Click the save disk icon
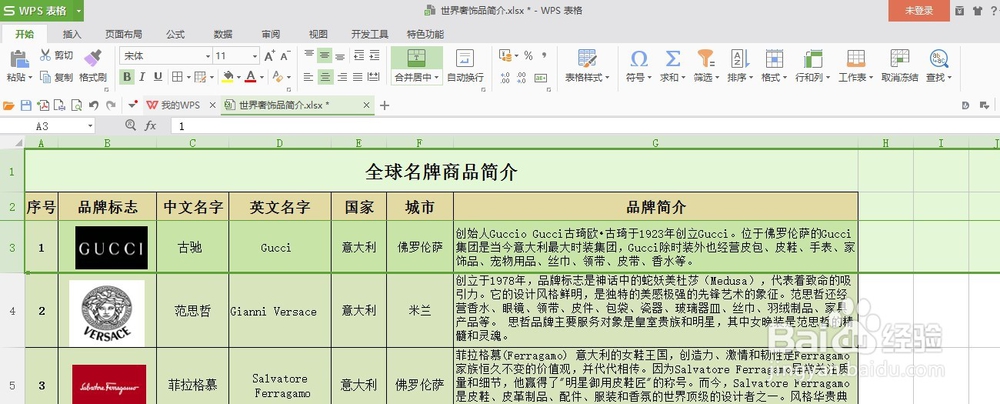 pos(26,105)
